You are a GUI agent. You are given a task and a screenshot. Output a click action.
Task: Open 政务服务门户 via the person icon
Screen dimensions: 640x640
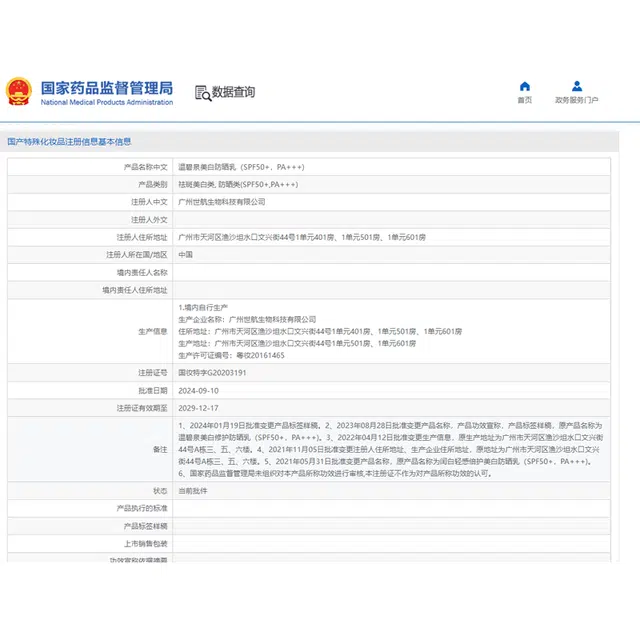[577, 86]
